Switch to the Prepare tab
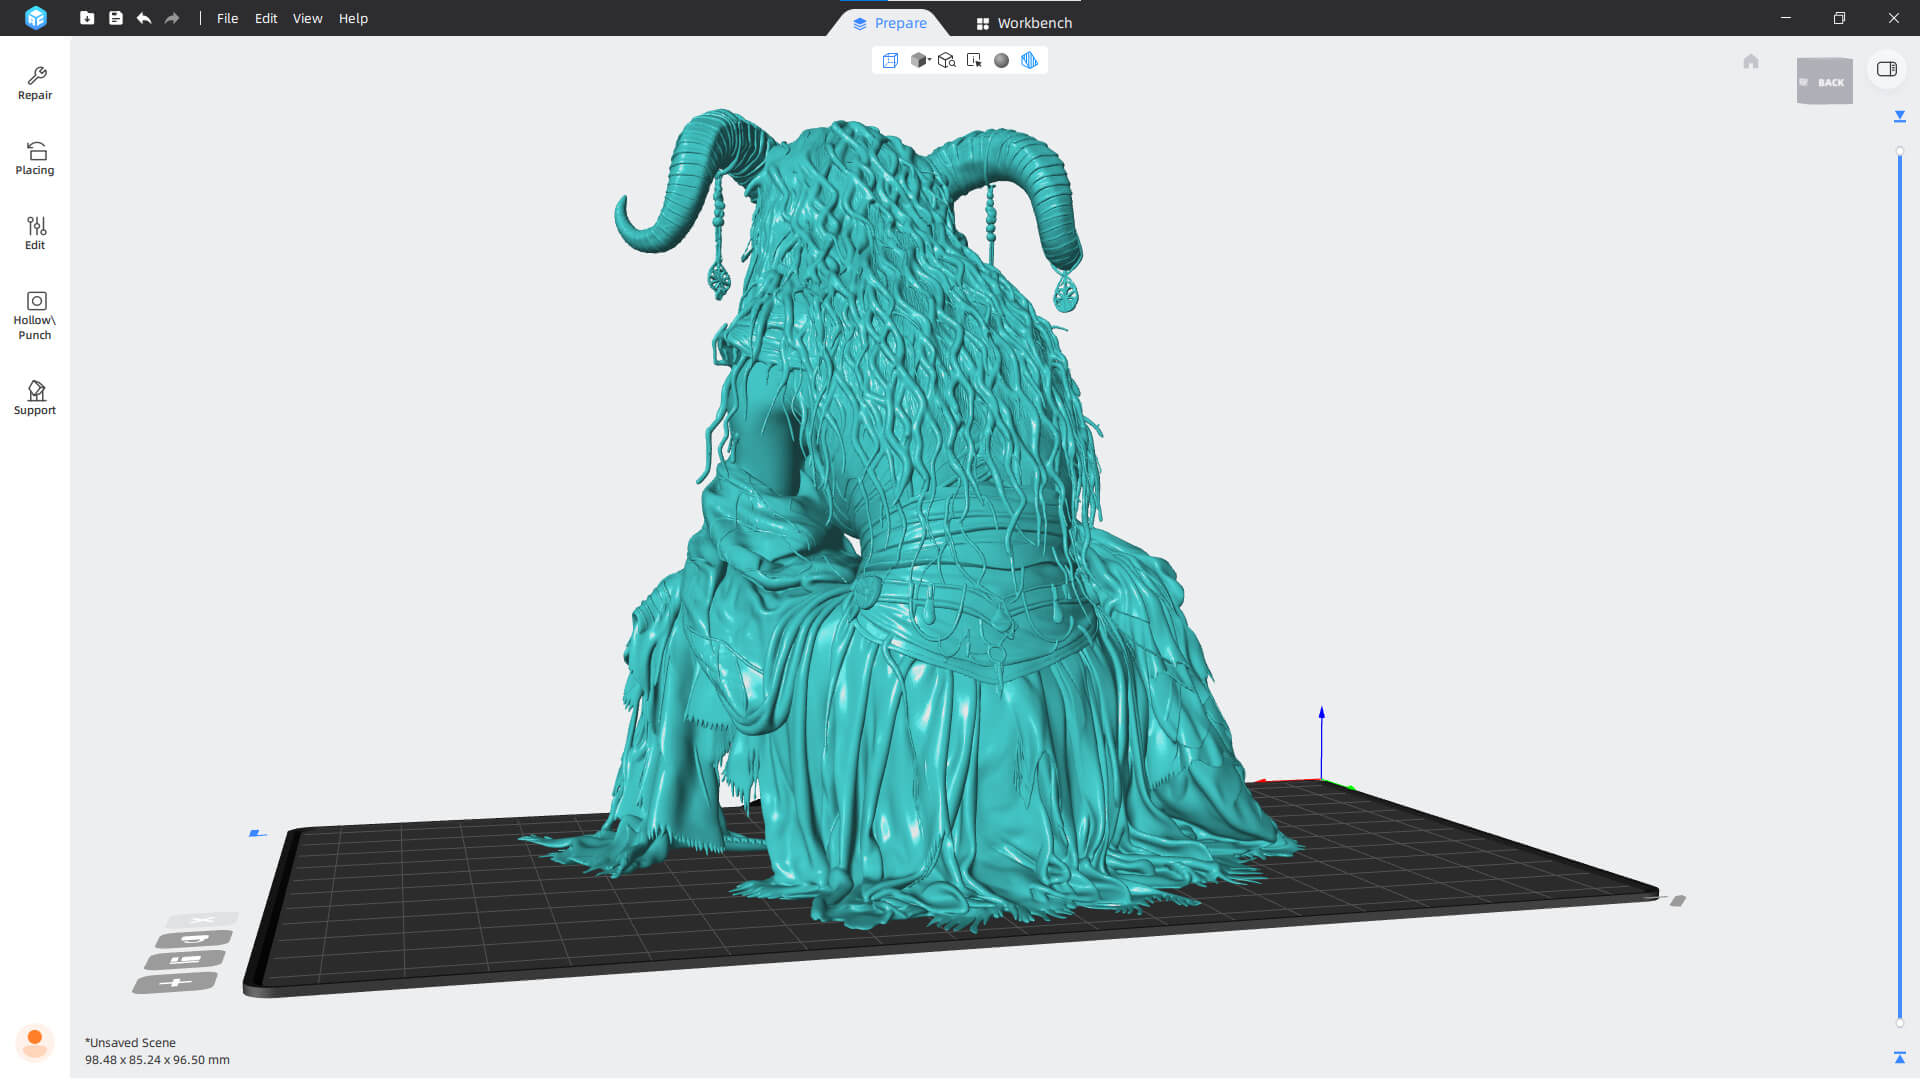This screenshot has width=1920, height=1080. pyautogui.click(x=889, y=23)
